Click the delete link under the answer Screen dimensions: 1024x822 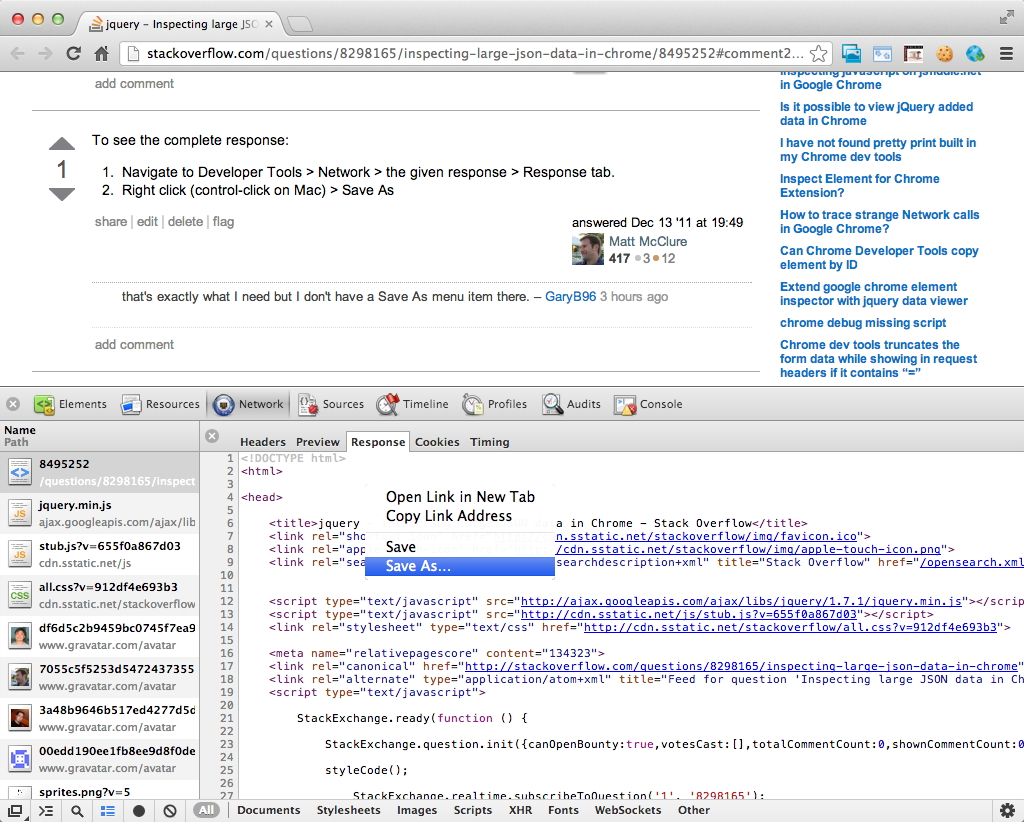[x=185, y=221]
